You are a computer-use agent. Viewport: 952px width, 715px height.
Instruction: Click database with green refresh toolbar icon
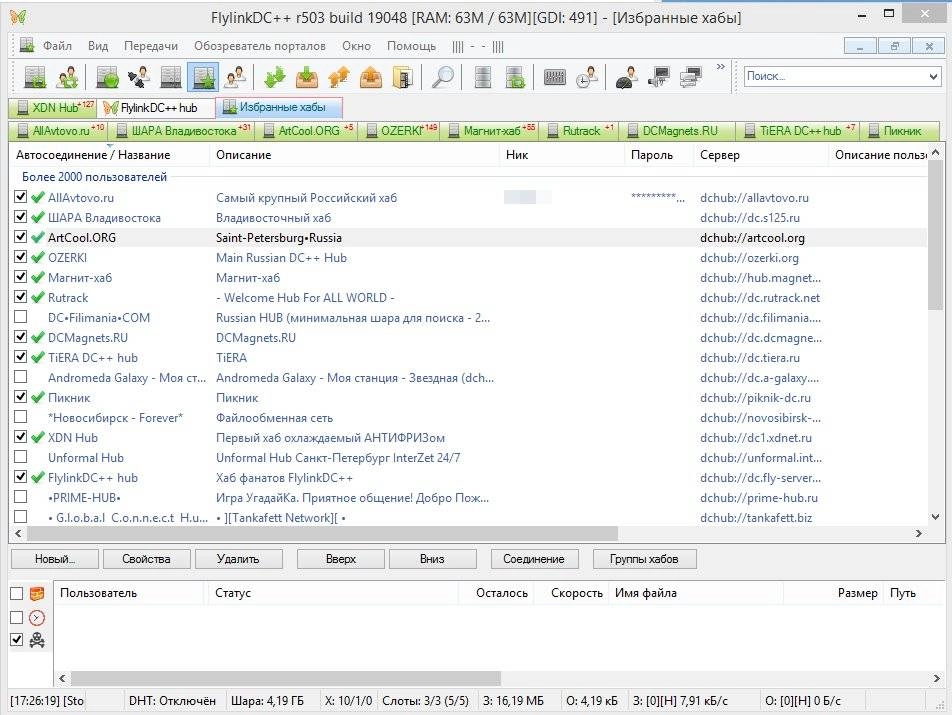(x=515, y=77)
